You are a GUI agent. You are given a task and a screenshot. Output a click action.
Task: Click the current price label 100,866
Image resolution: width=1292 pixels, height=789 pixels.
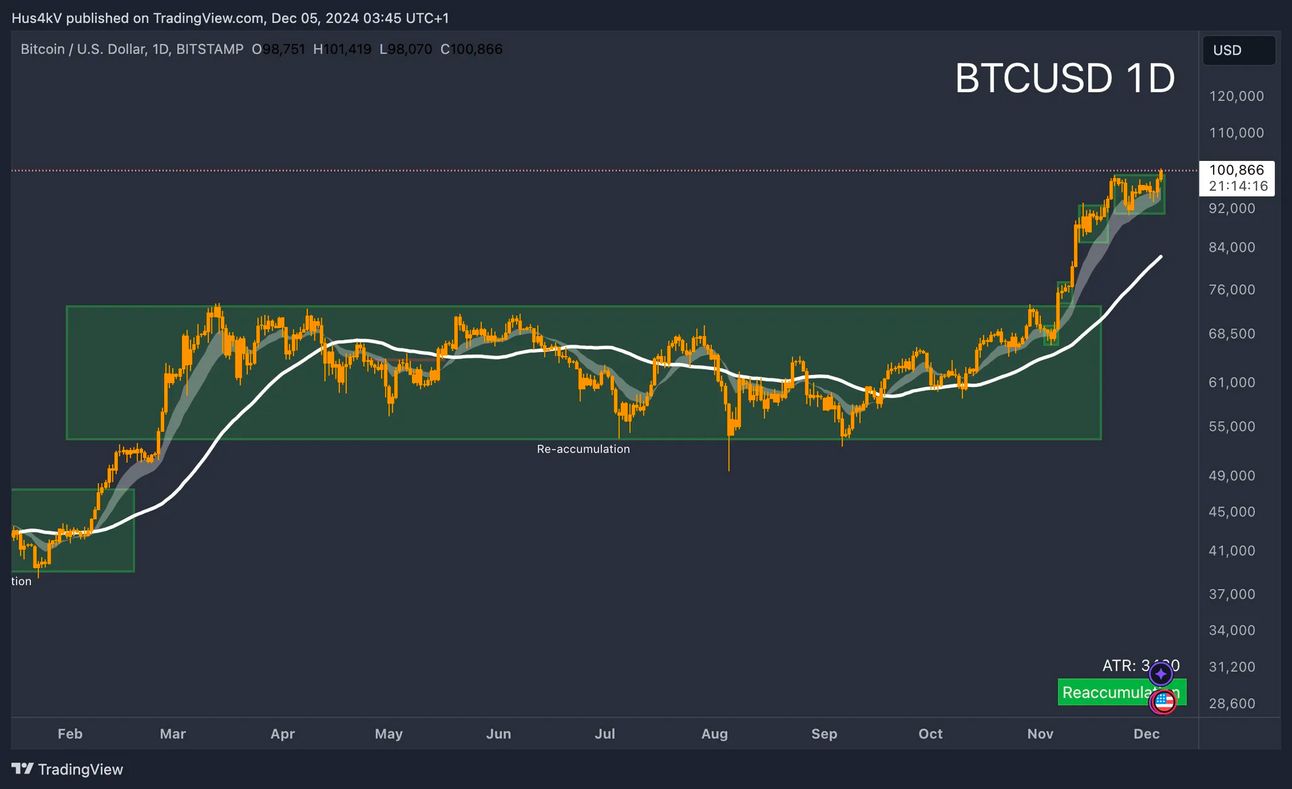coord(1236,170)
